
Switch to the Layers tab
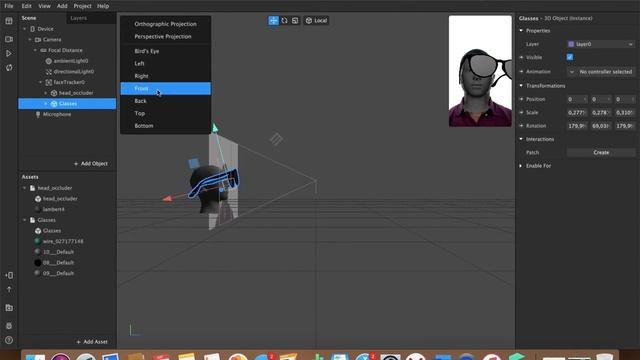78,18
